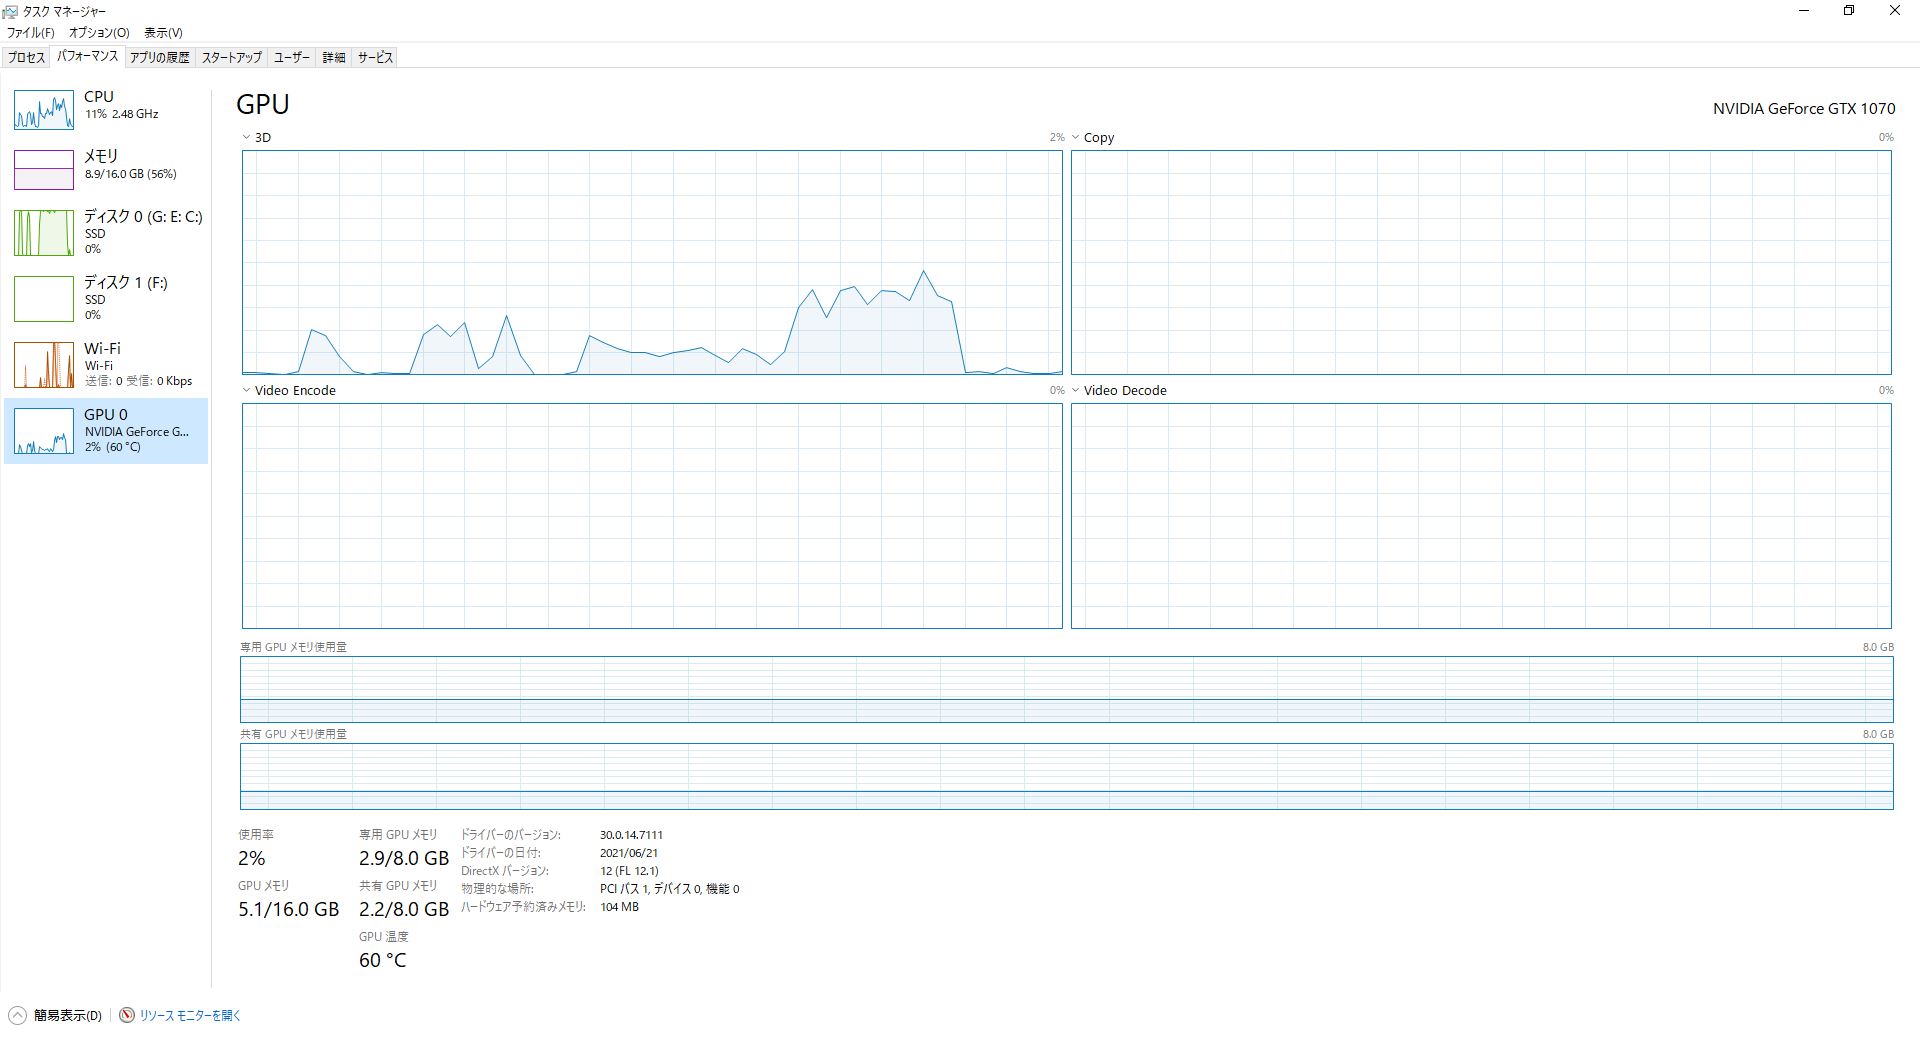Click the 使用率 2% value
The width and height of the screenshot is (1920, 1040).
tap(252, 859)
